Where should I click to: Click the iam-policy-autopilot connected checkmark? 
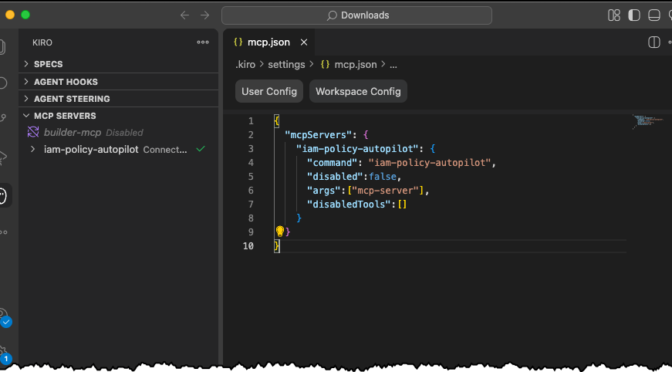tap(200, 149)
